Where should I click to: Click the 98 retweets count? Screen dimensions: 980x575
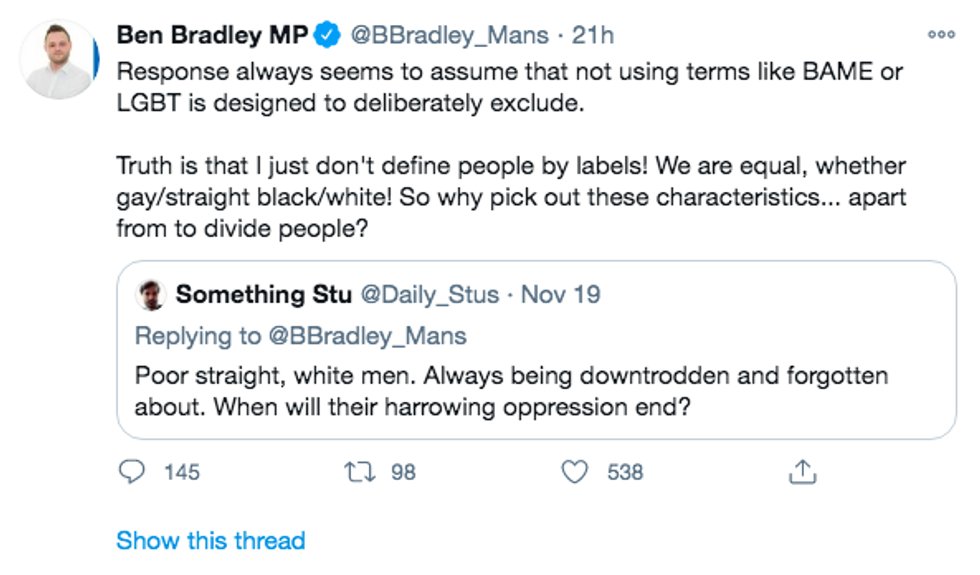click(x=403, y=472)
